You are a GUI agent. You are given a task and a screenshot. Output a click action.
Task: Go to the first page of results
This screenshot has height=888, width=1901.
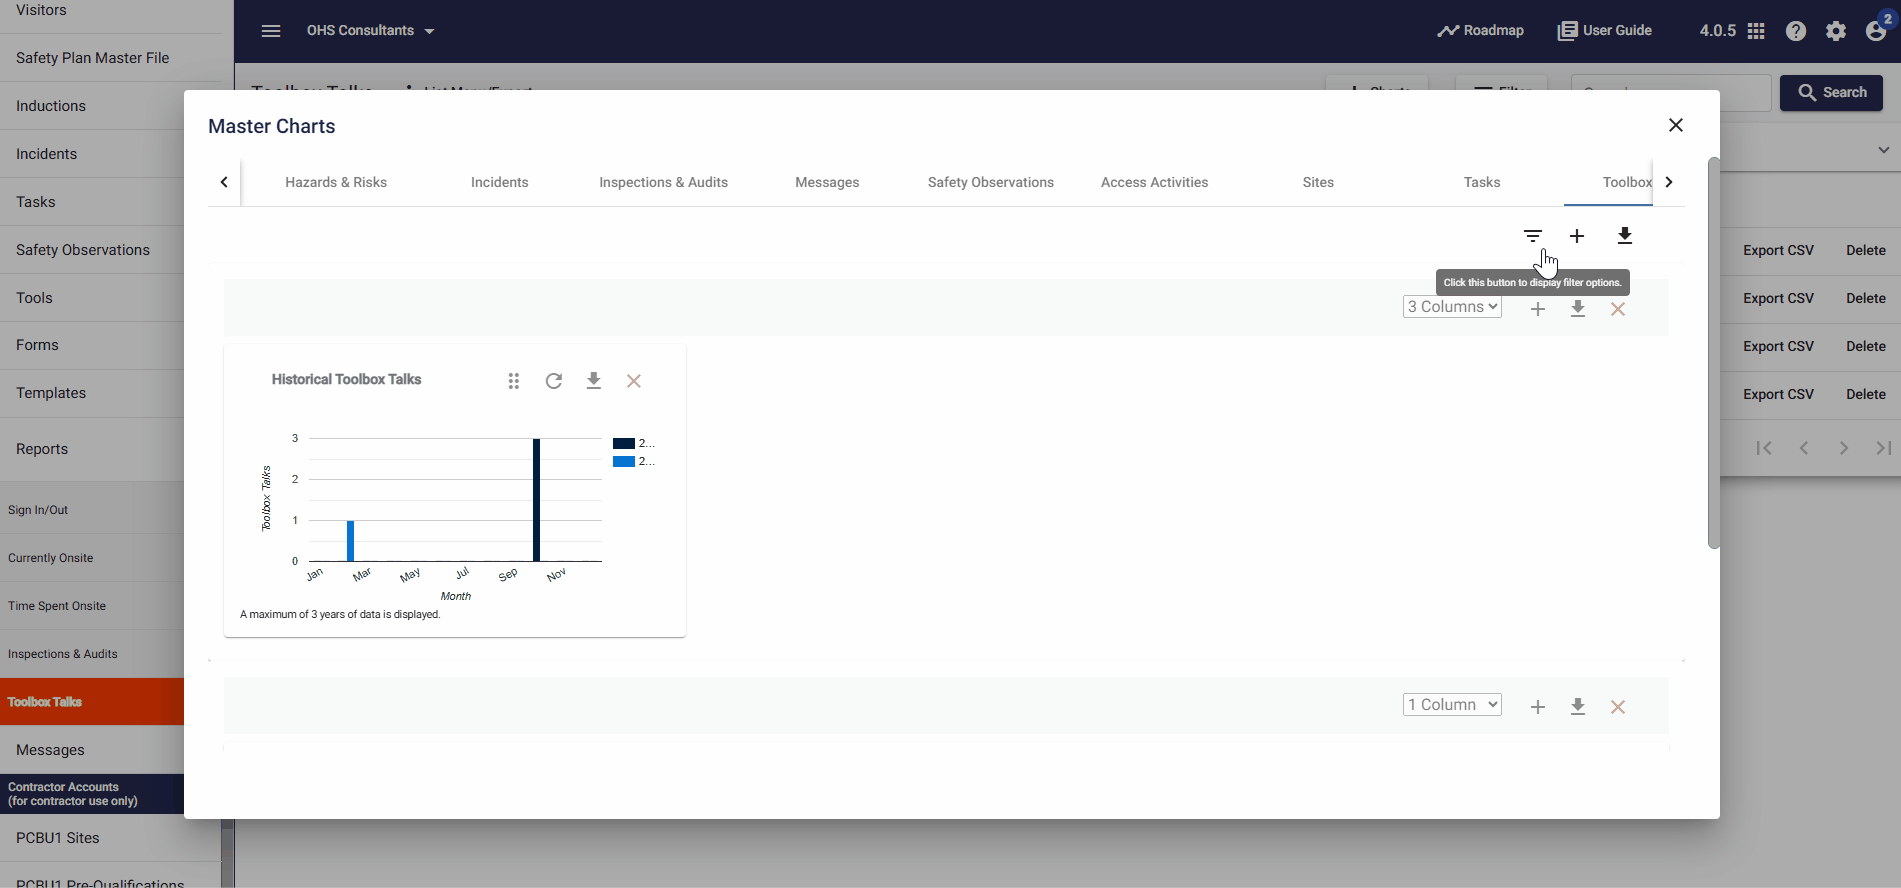tap(1764, 448)
